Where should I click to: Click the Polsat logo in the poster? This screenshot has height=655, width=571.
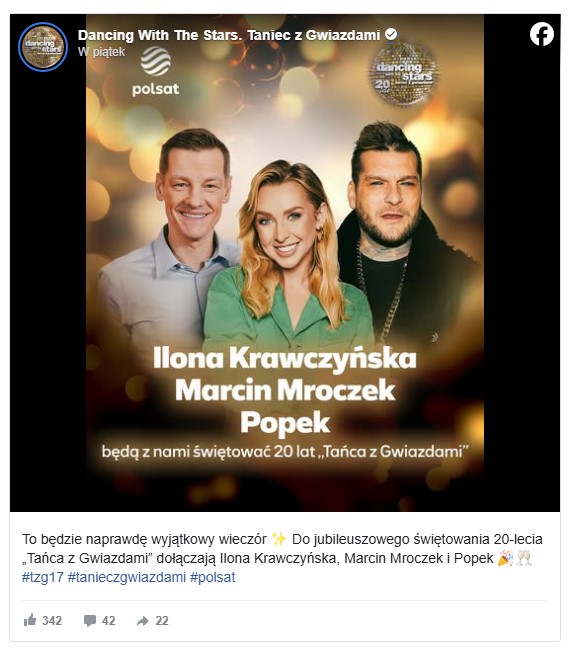click(155, 71)
